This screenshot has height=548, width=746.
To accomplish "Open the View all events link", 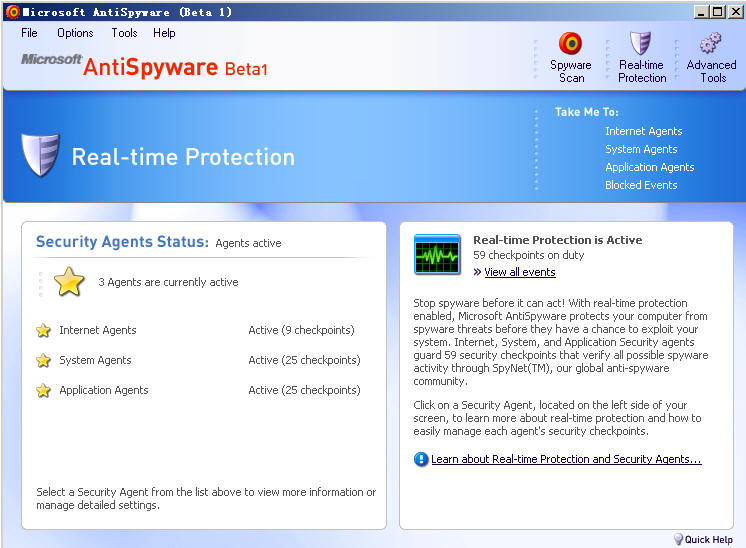I will pos(520,272).
